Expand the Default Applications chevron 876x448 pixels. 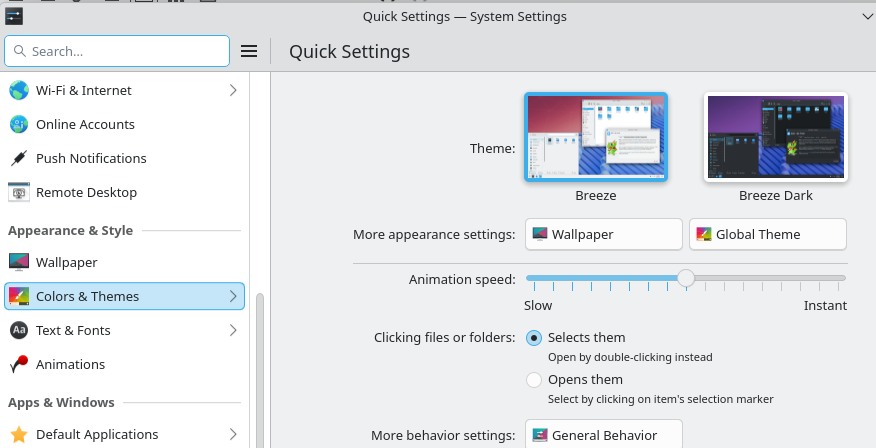pyautogui.click(x=234, y=434)
